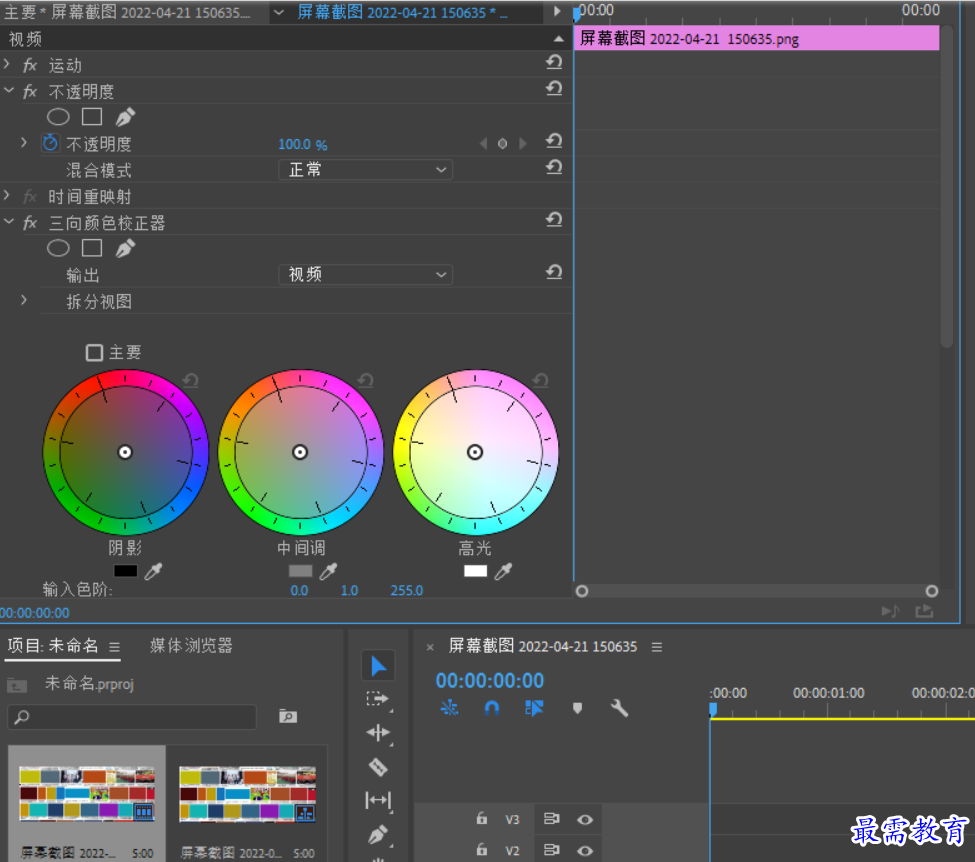Expand the 拆分视图 section

pos(24,300)
